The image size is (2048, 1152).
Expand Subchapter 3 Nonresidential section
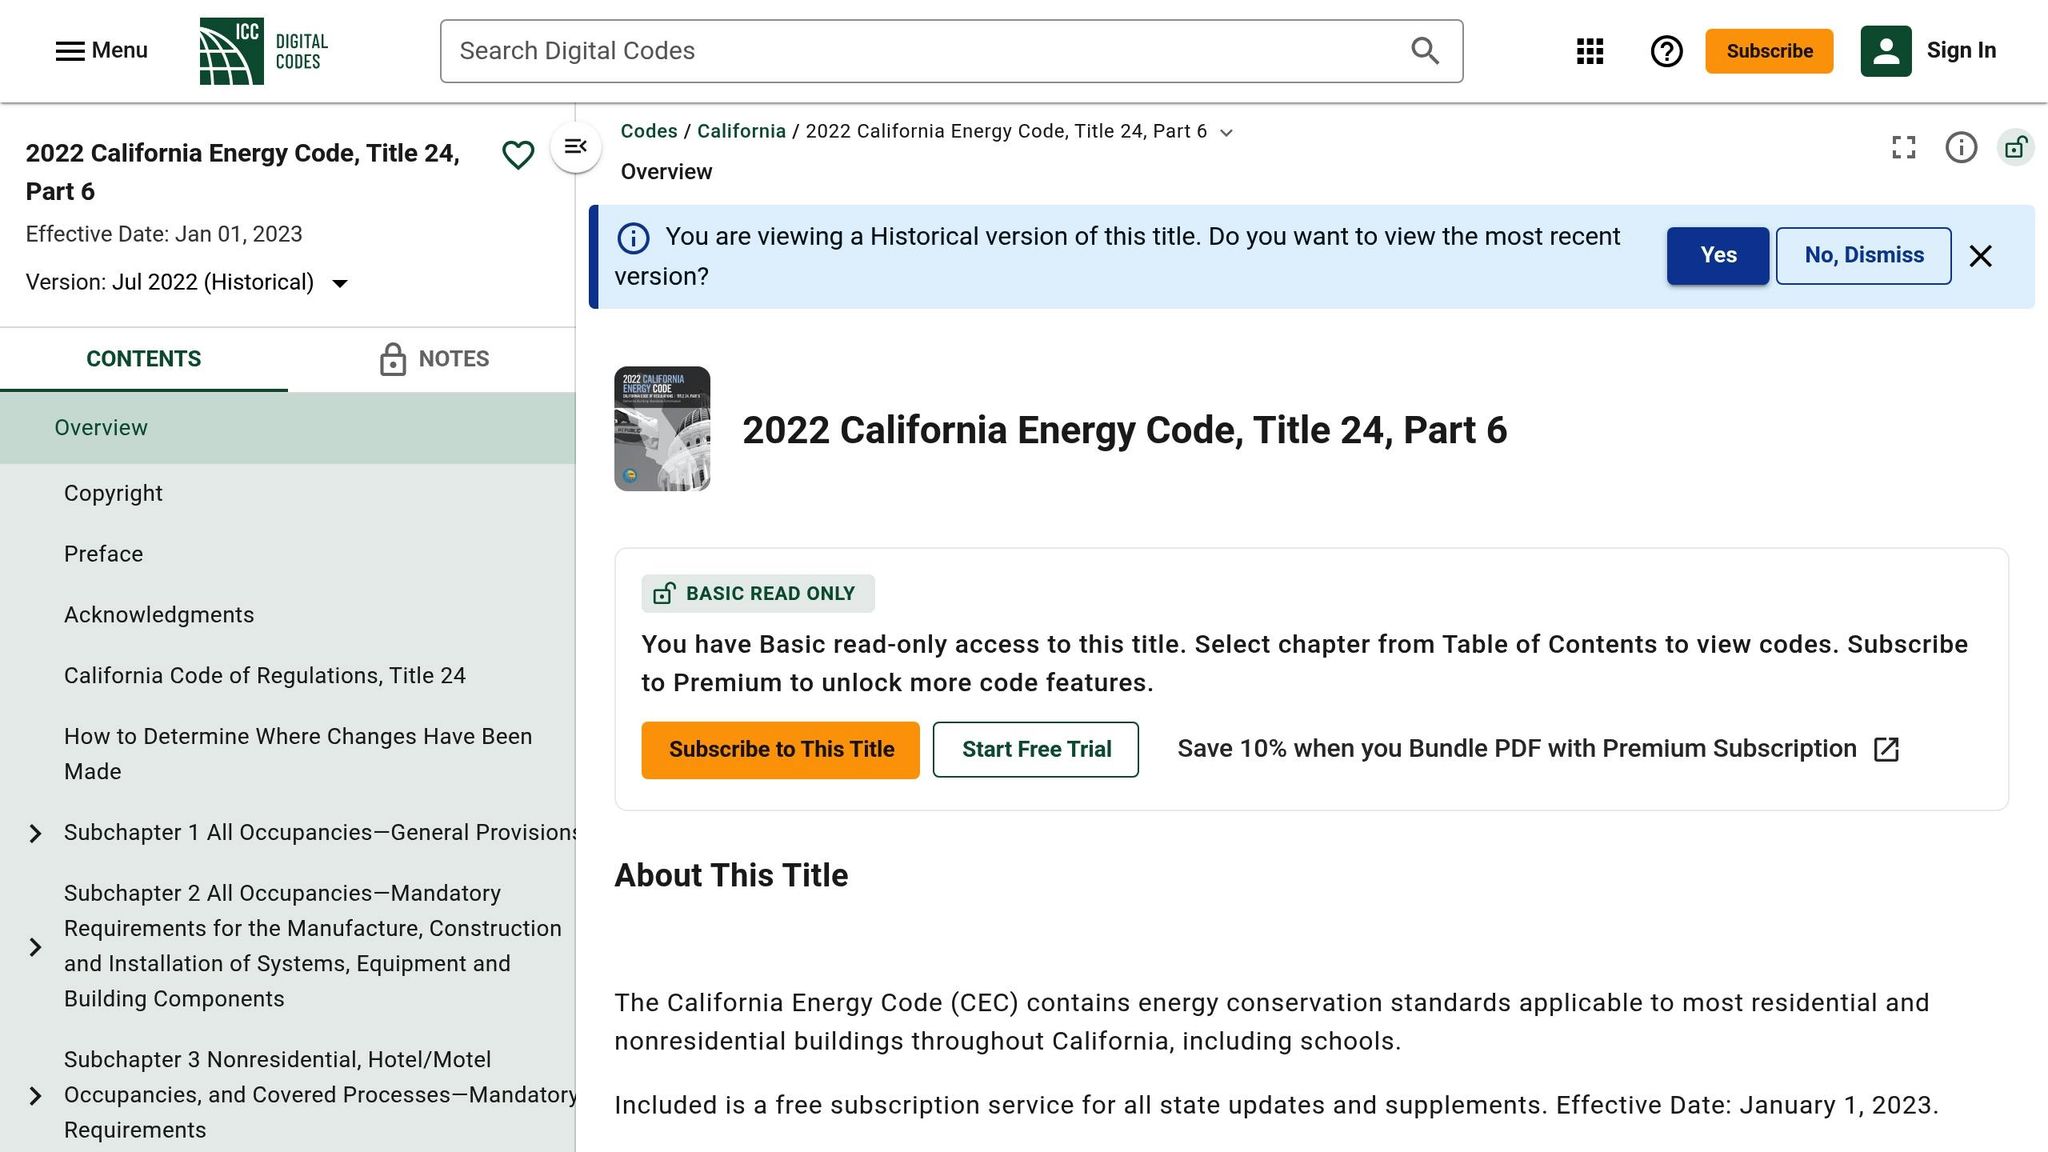point(35,1096)
